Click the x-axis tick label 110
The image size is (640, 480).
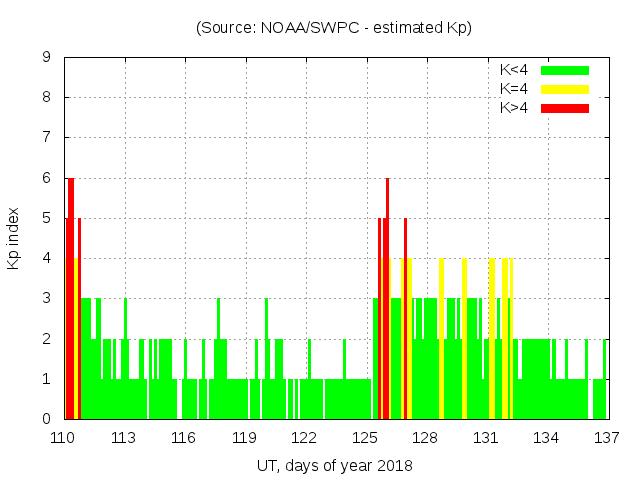pos(64,438)
